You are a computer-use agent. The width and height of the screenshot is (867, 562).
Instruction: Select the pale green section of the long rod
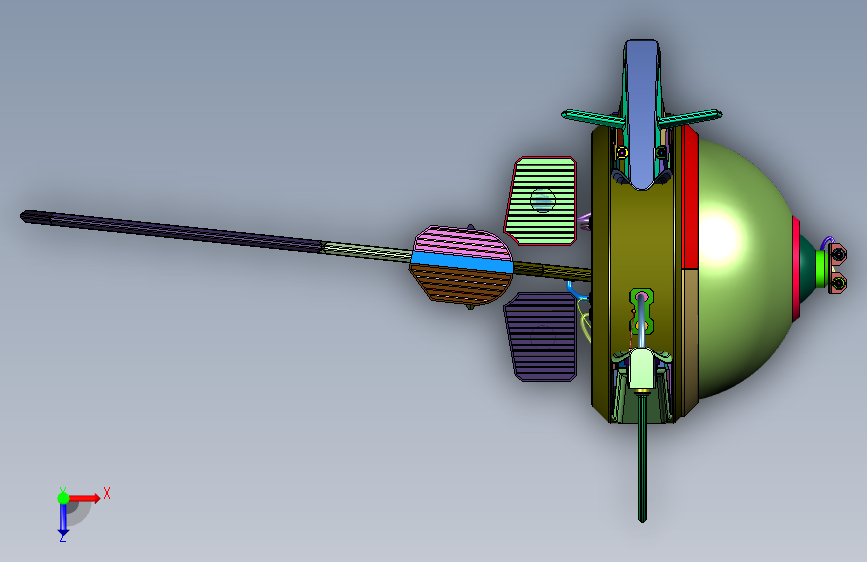(x=368, y=252)
